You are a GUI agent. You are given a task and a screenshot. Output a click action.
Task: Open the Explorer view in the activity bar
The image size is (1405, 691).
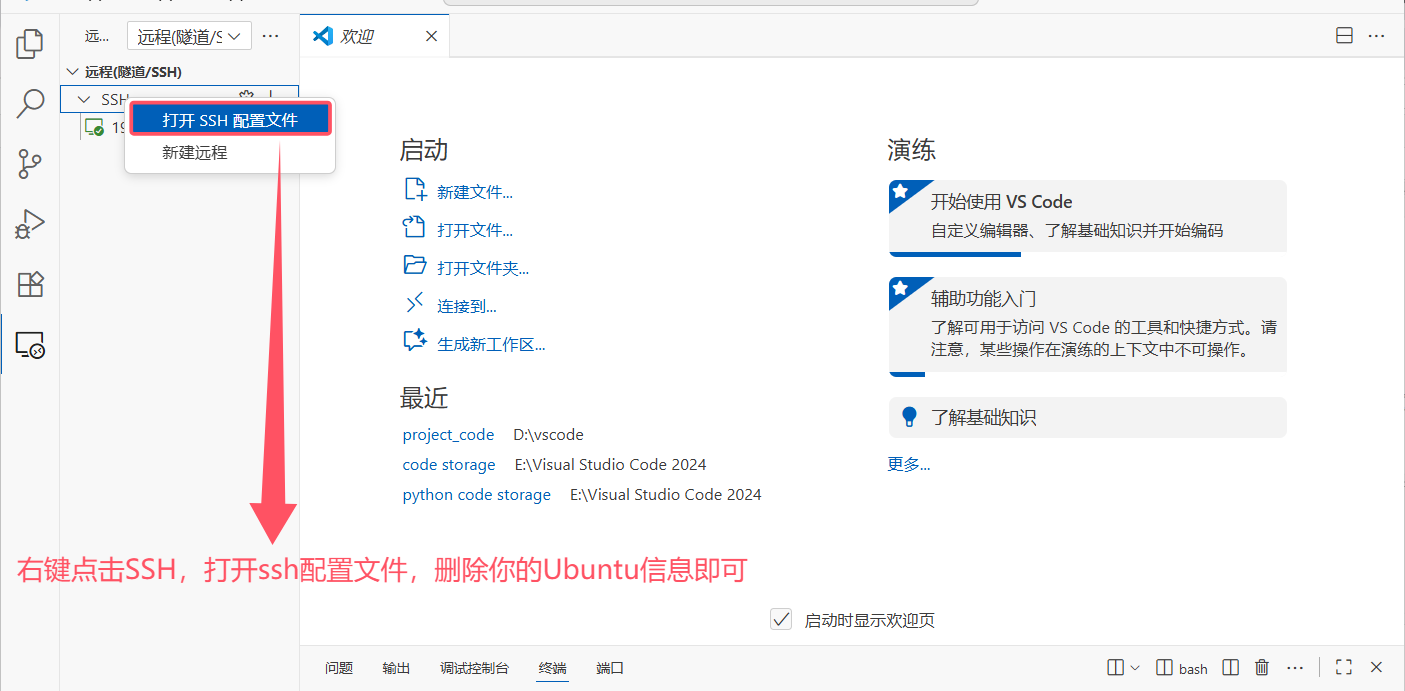[x=29, y=44]
